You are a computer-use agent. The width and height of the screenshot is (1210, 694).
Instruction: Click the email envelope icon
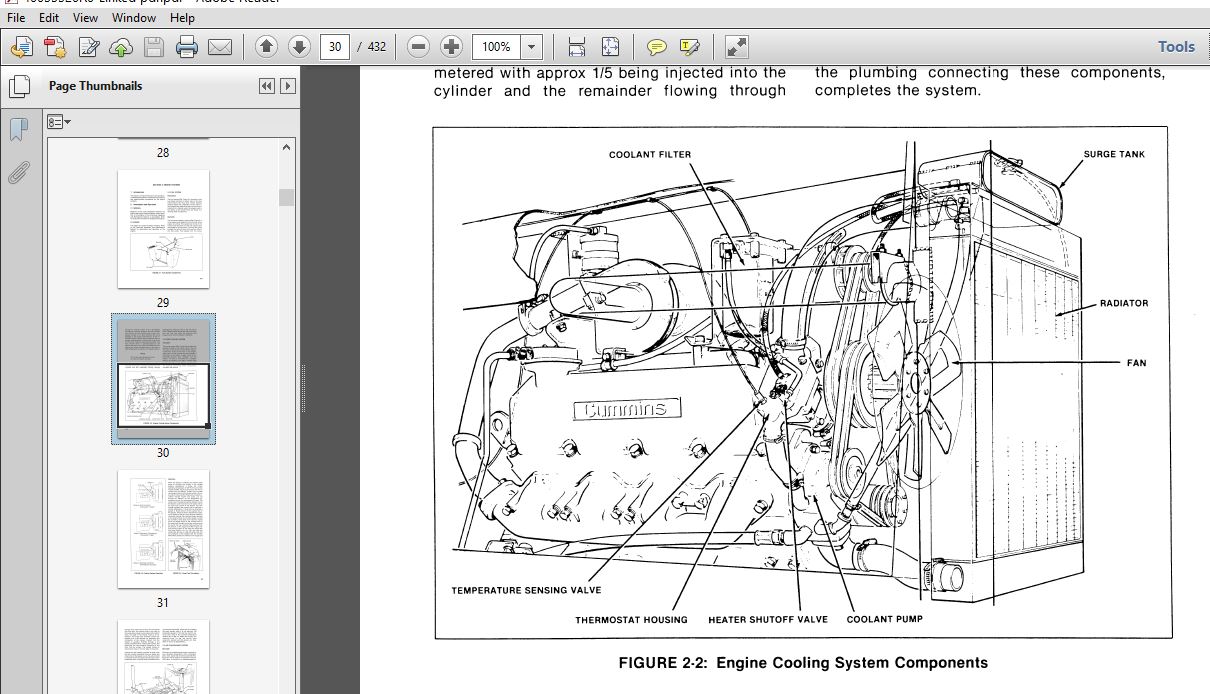point(219,46)
